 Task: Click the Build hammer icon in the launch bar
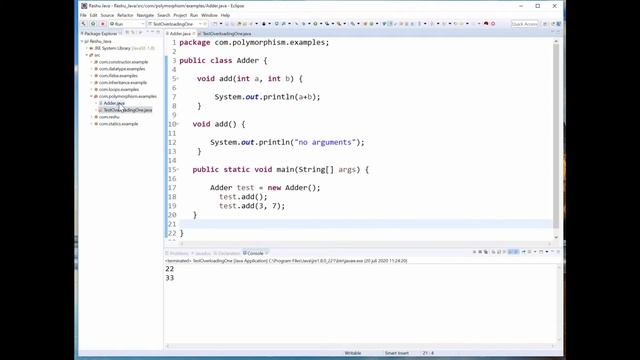[84, 24]
